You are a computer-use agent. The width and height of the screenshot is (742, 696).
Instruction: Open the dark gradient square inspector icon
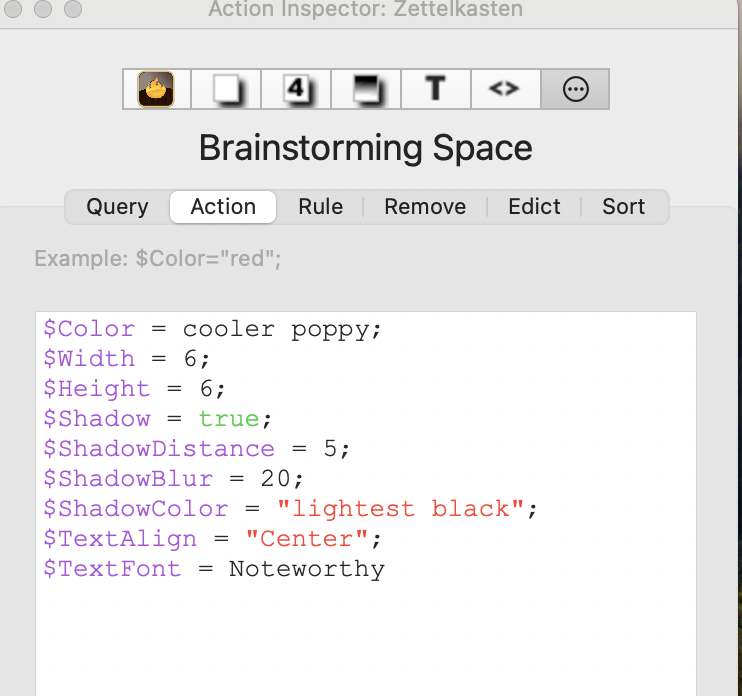tap(366, 89)
